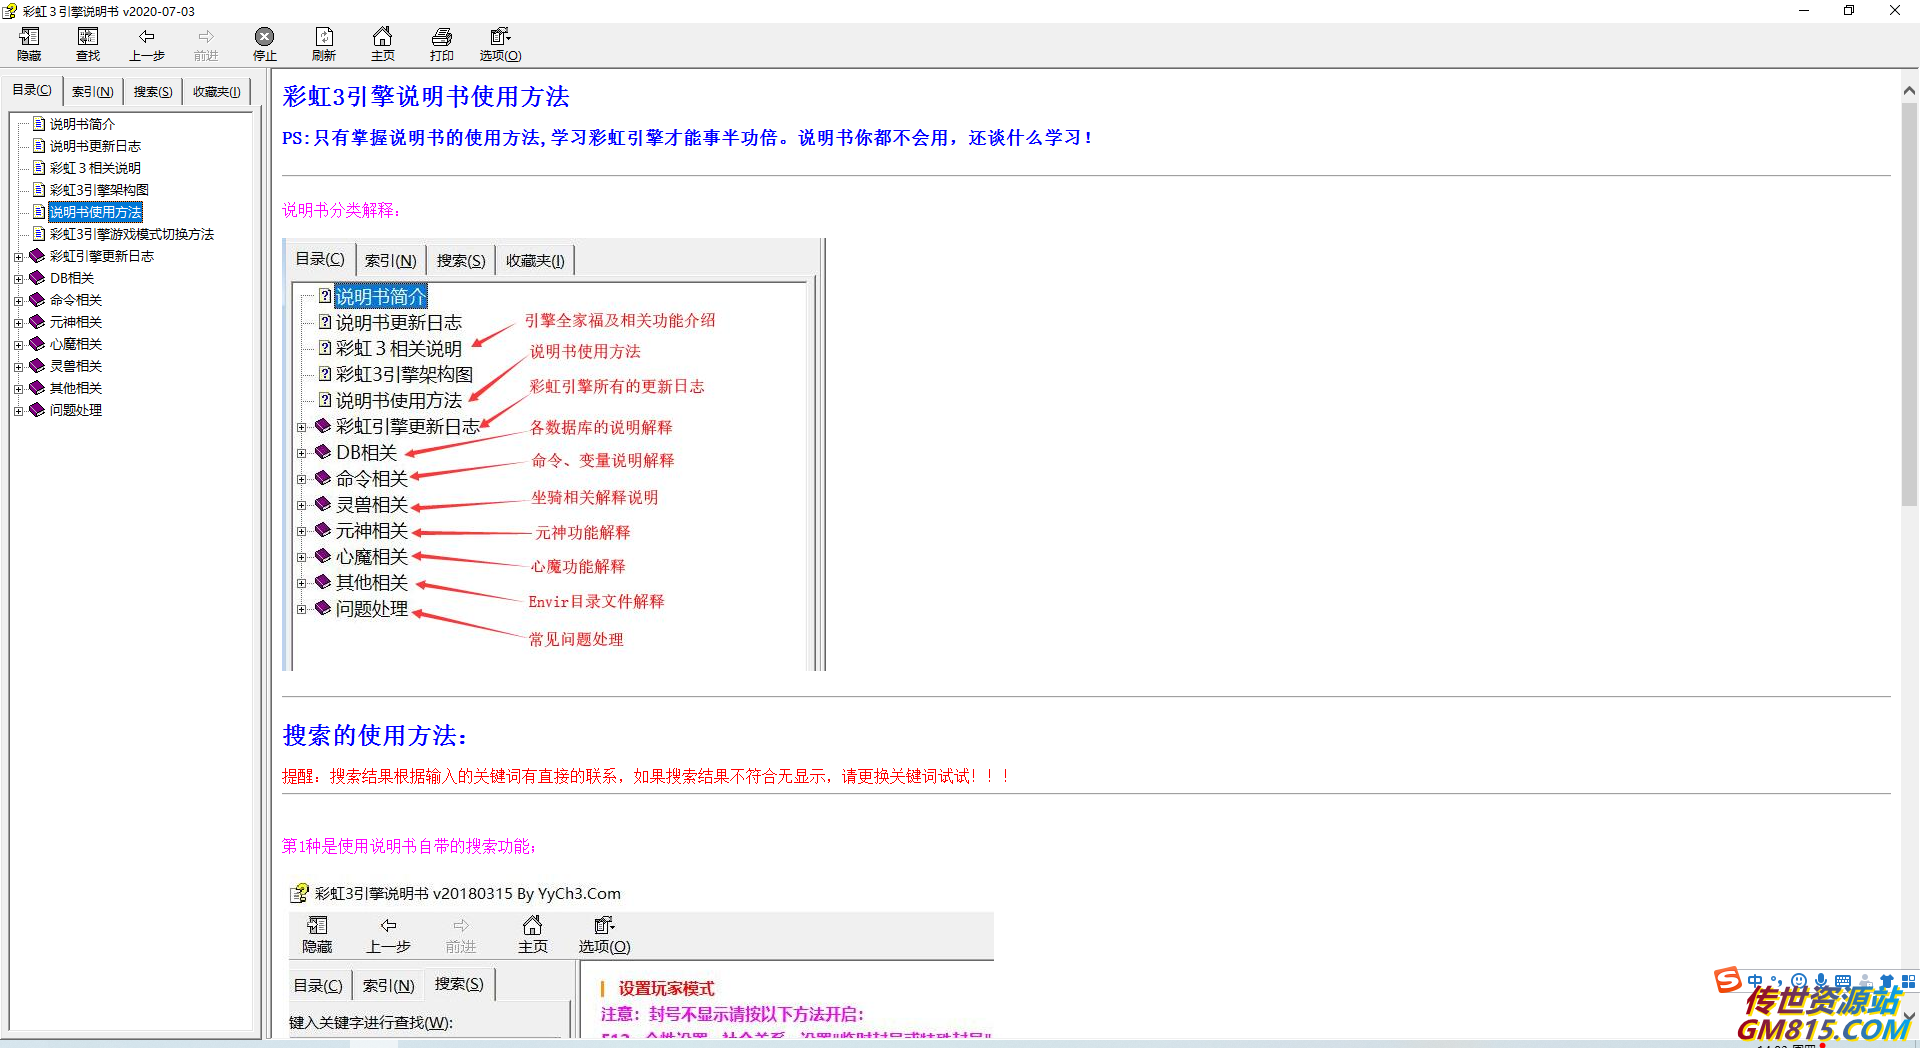Go back using 上一步 arrow

(x=147, y=44)
